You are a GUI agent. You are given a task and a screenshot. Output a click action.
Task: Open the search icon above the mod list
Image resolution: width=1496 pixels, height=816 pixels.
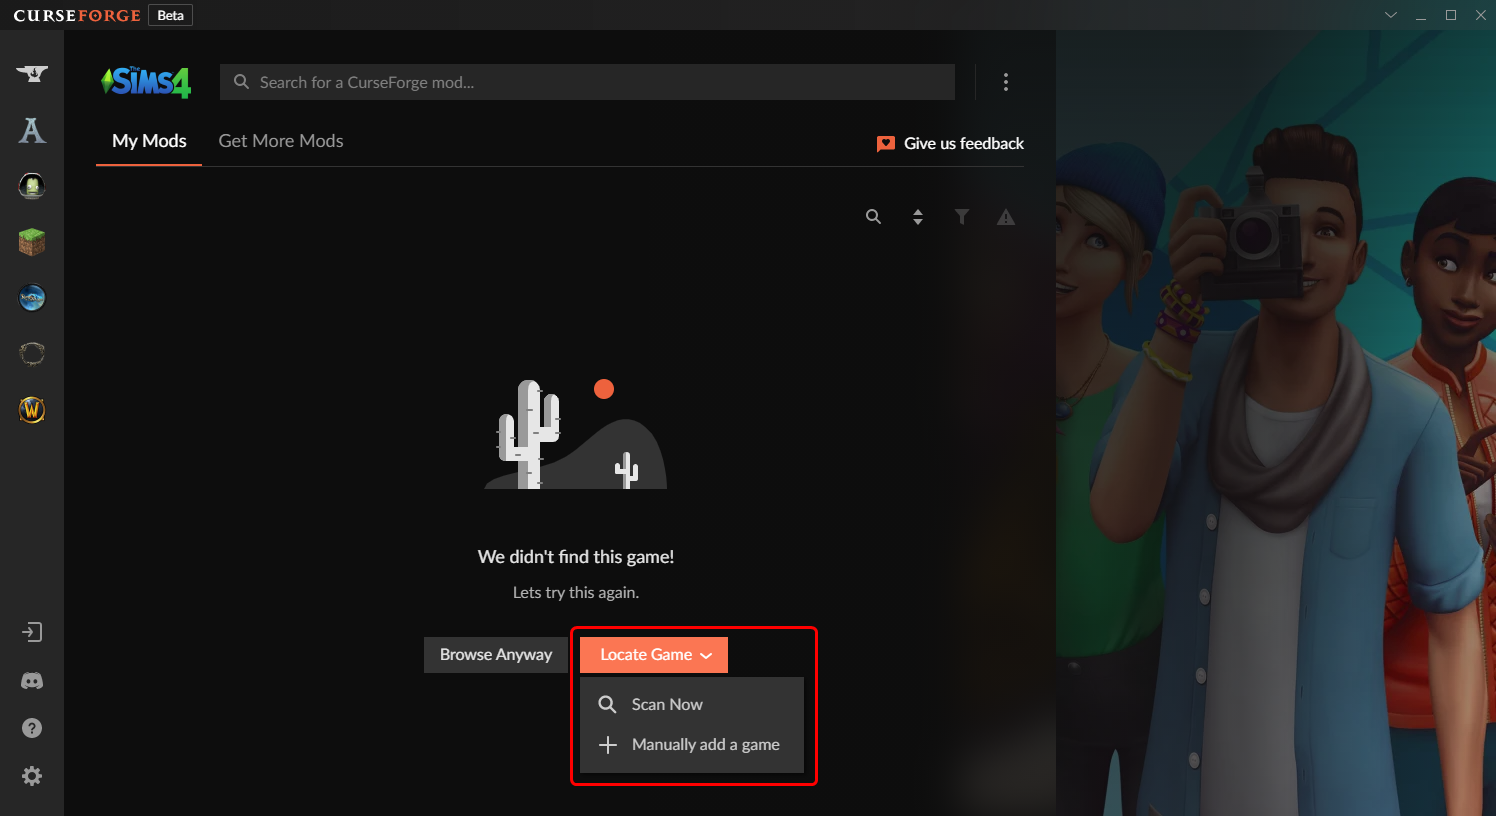tap(873, 216)
